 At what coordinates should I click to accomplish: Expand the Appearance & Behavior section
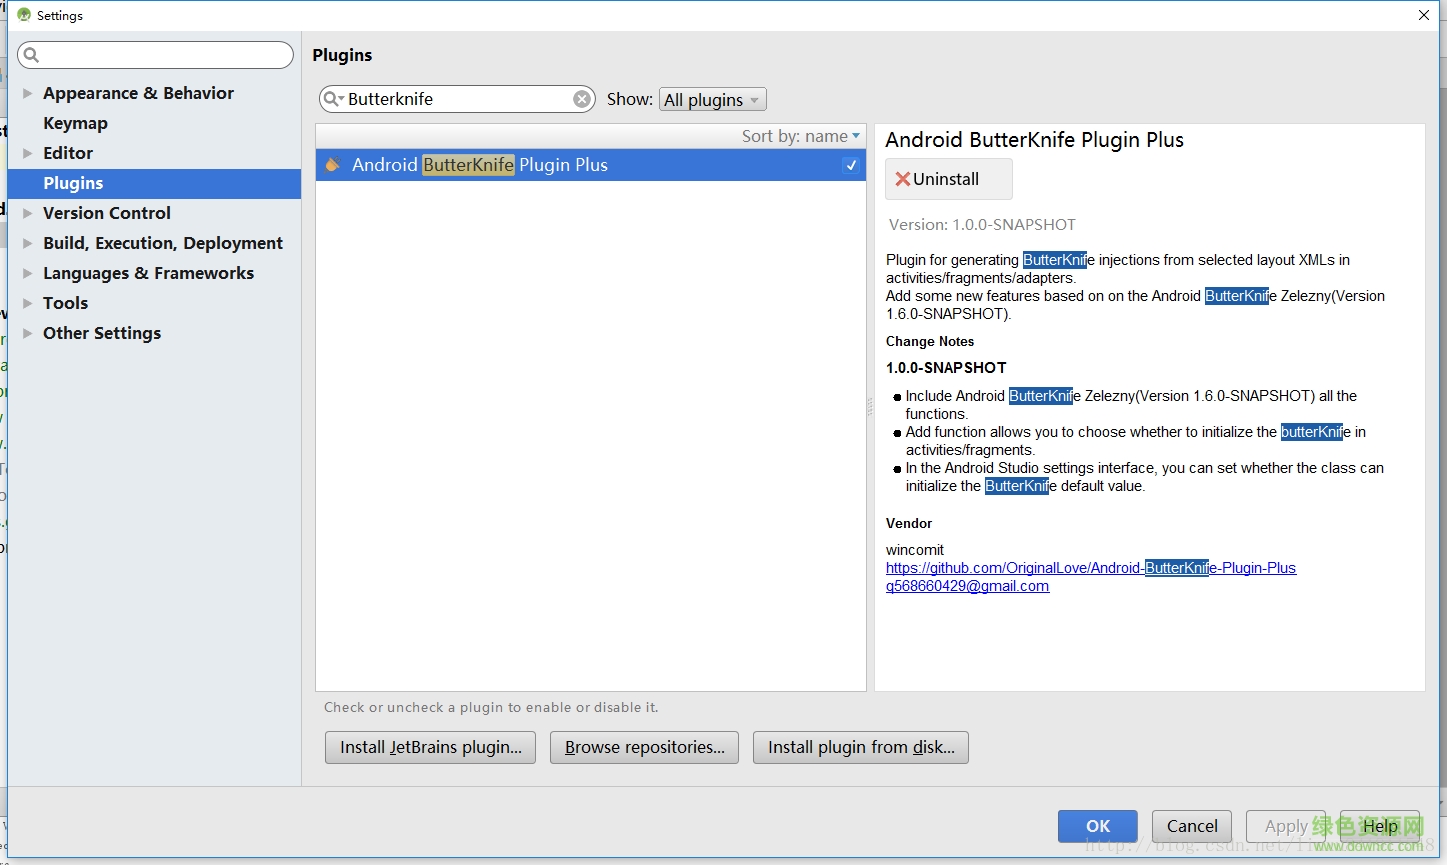28,93
